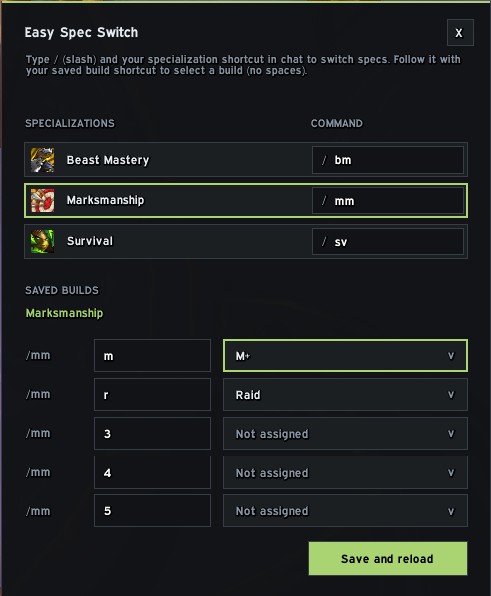Focus the build shortcut field containing m
The height and width of the screenshot is (596, 491).
(152, 356)
